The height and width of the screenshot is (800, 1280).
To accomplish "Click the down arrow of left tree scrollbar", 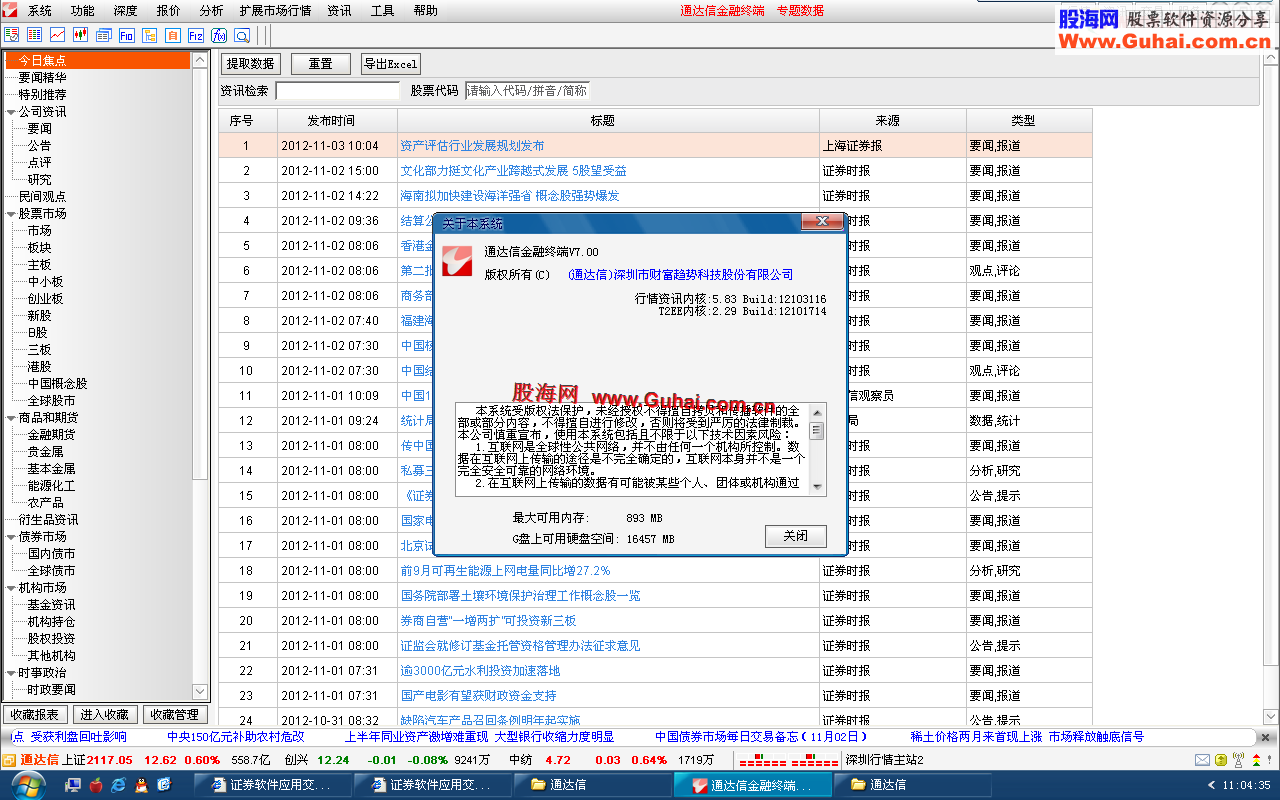I will (199, 692).
